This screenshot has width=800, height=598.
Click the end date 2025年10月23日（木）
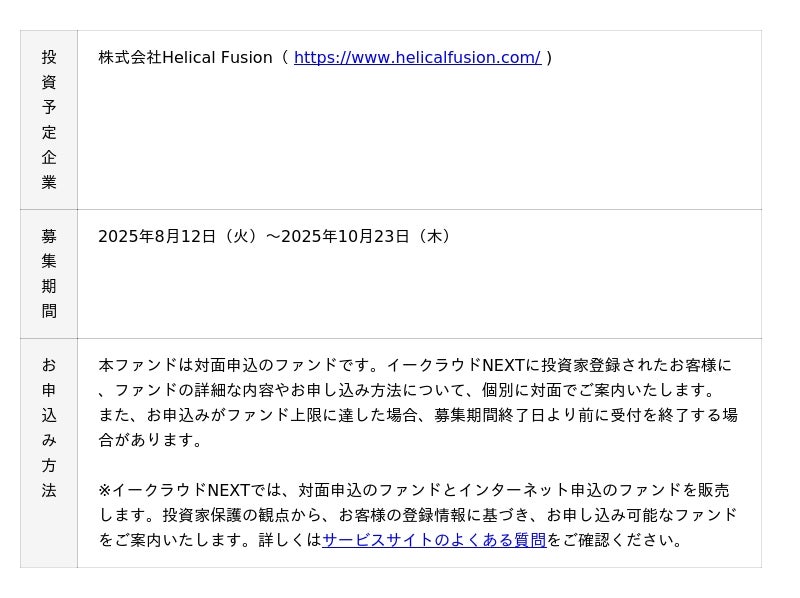pyautogui.click(x=367, y=237)
